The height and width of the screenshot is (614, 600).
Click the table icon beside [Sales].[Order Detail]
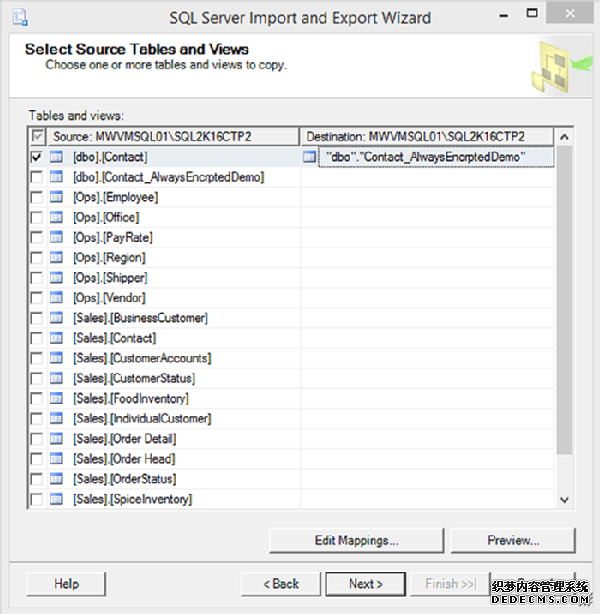(56, 439)
